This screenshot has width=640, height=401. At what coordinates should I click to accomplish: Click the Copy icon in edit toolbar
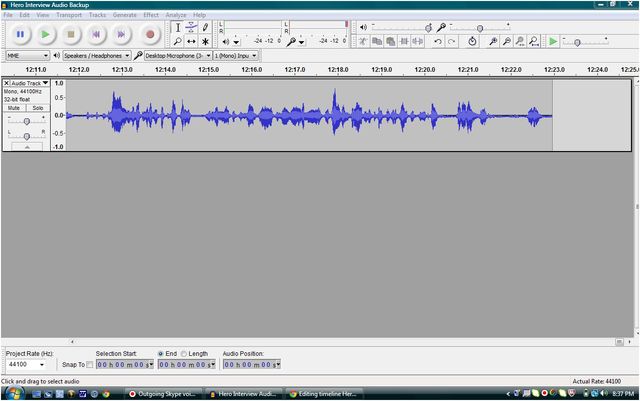pyautogui.click(x=377, y=41)
